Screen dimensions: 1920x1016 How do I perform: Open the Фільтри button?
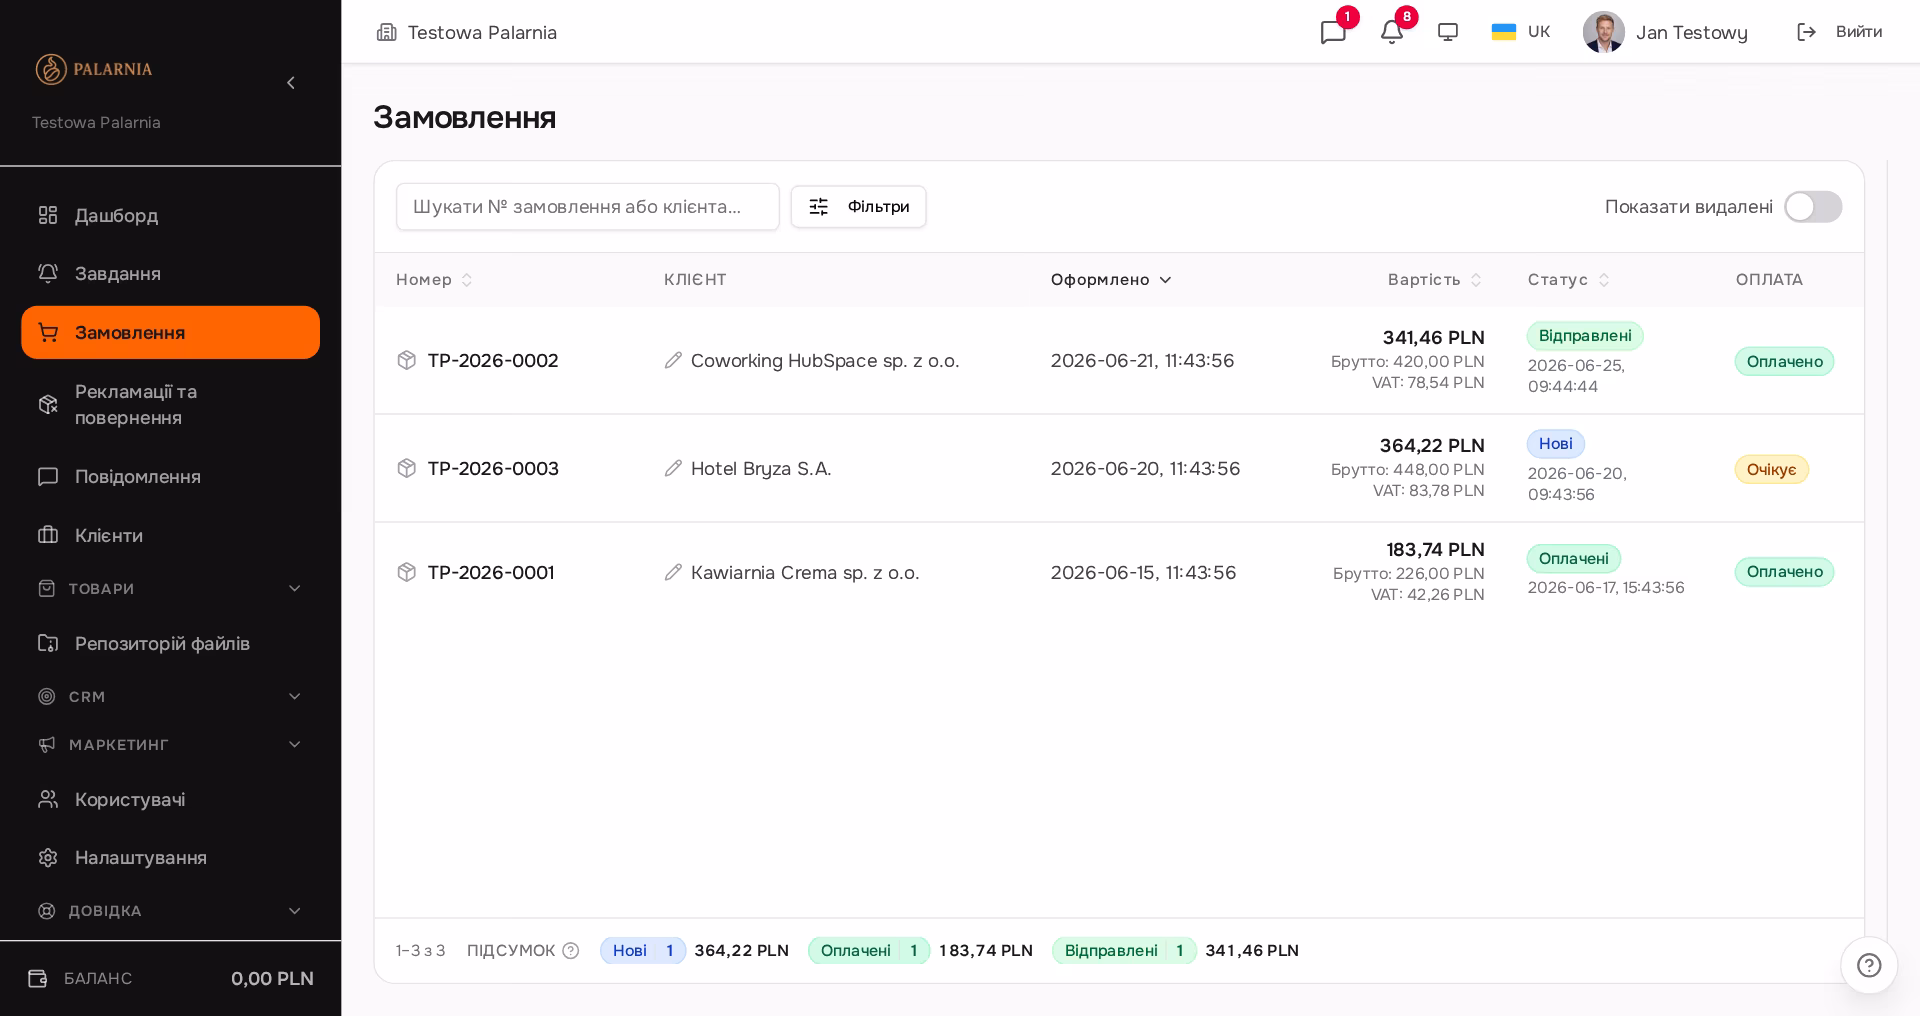pyautogui.click(x=858, y=207)
